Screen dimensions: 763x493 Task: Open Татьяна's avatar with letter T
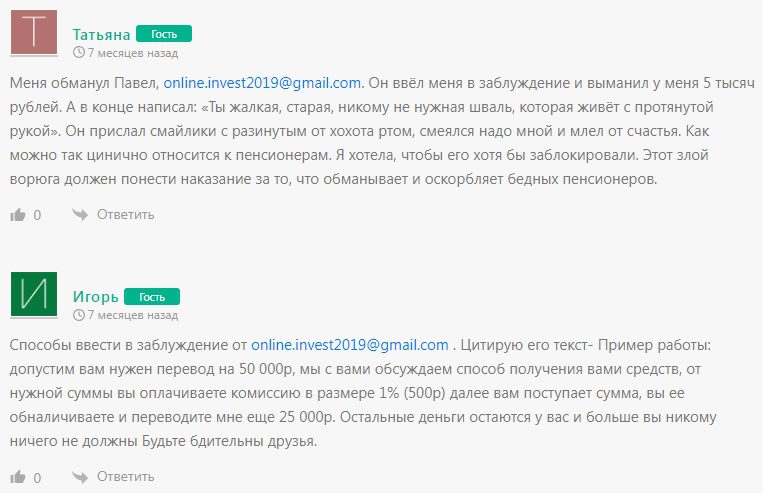35,36
